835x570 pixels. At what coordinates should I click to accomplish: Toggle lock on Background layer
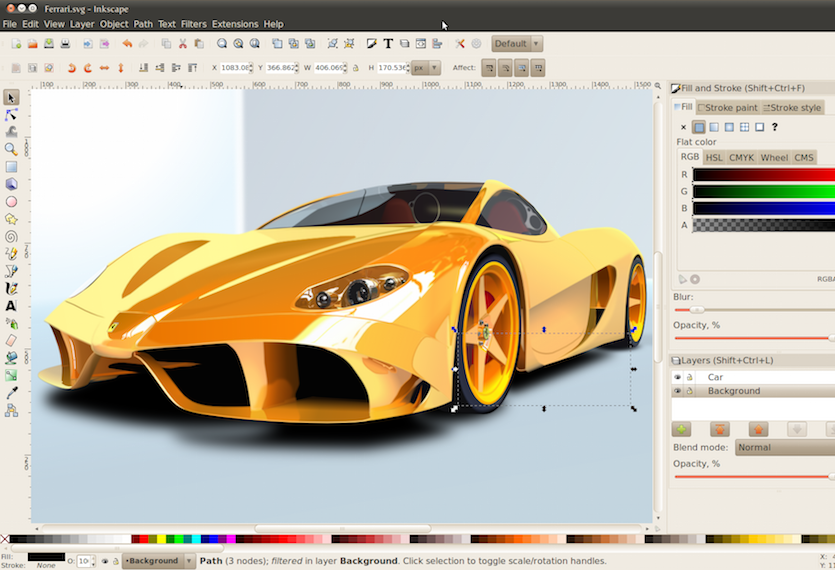point(690,390)
